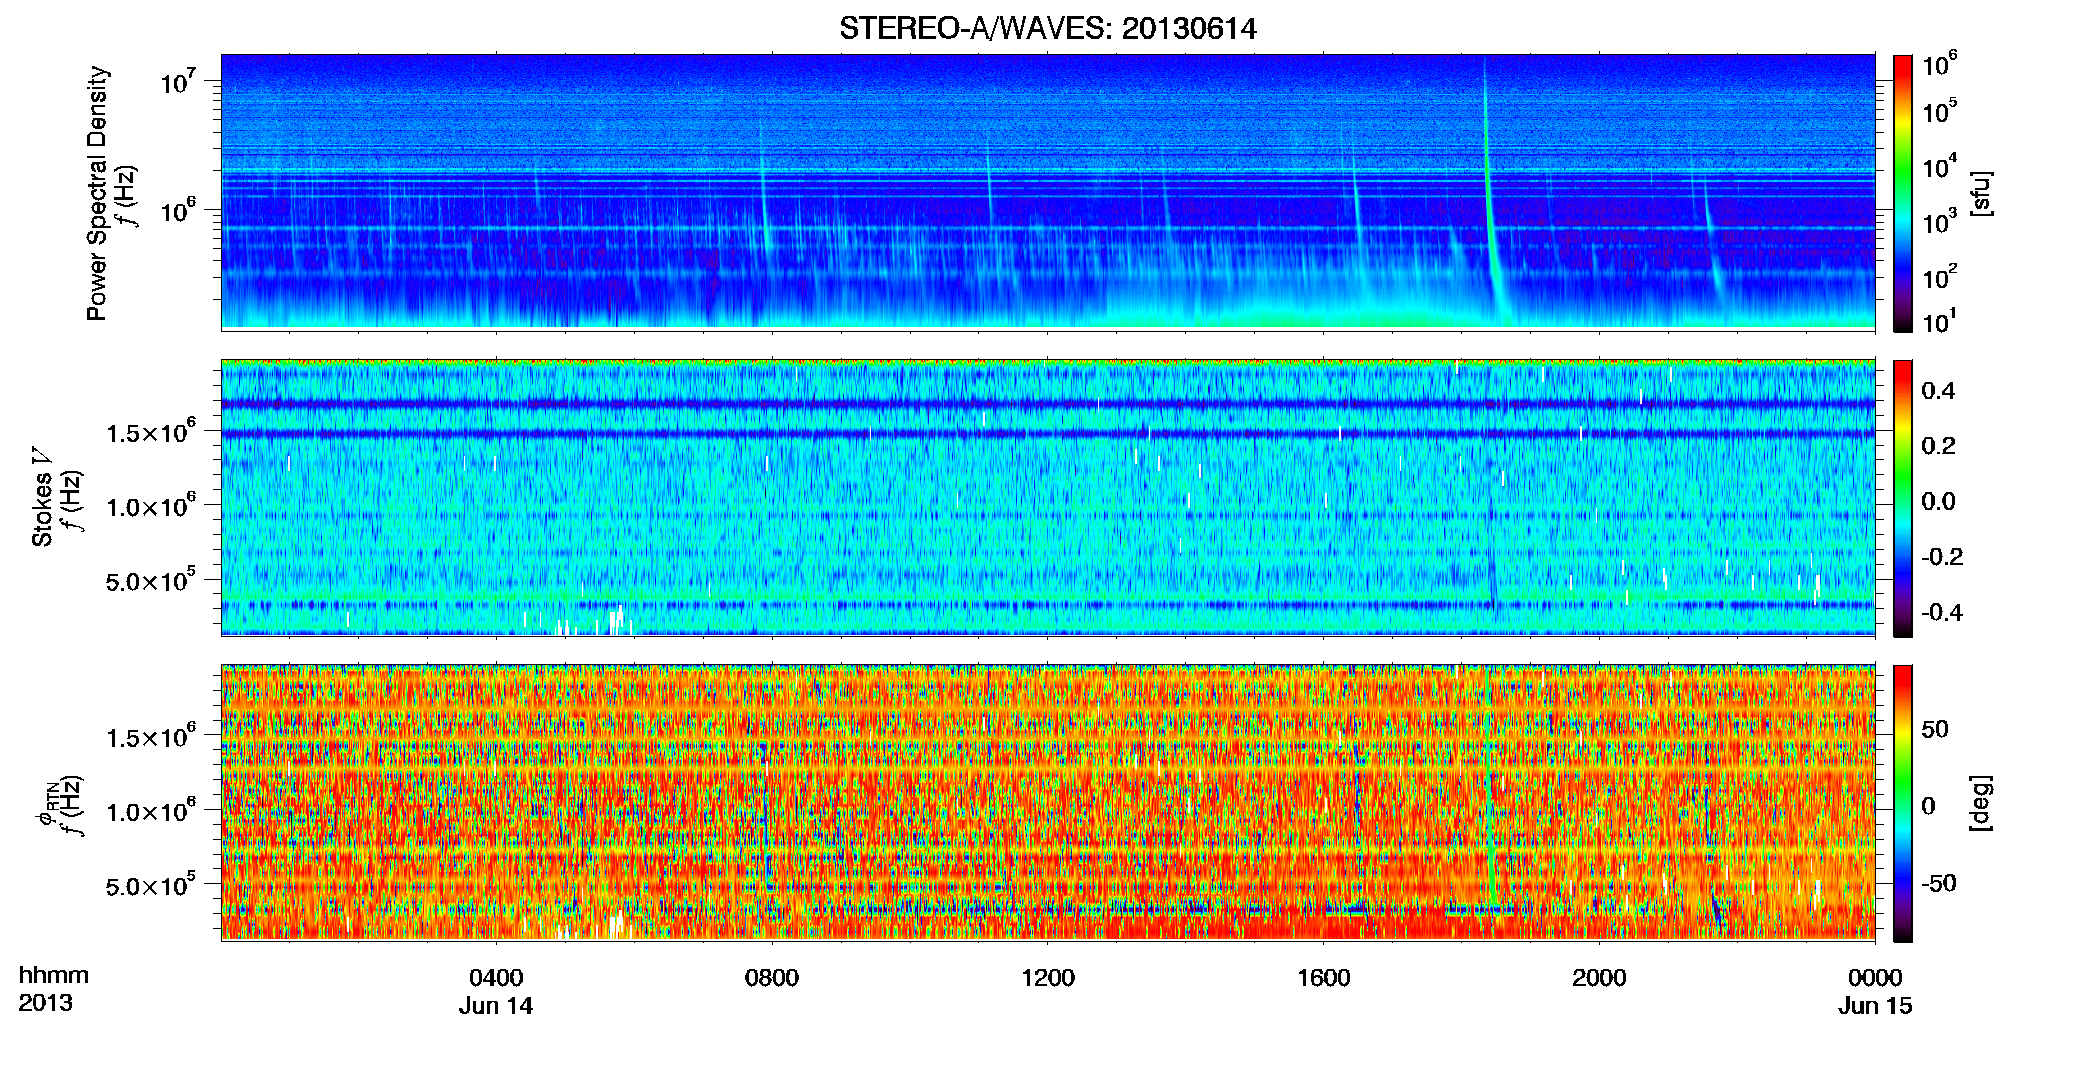The height and width of the screenshot is (1080, 2096).
Task: Click the 1.5×10^6 tick of the φRTN panel
Action: 151,736
